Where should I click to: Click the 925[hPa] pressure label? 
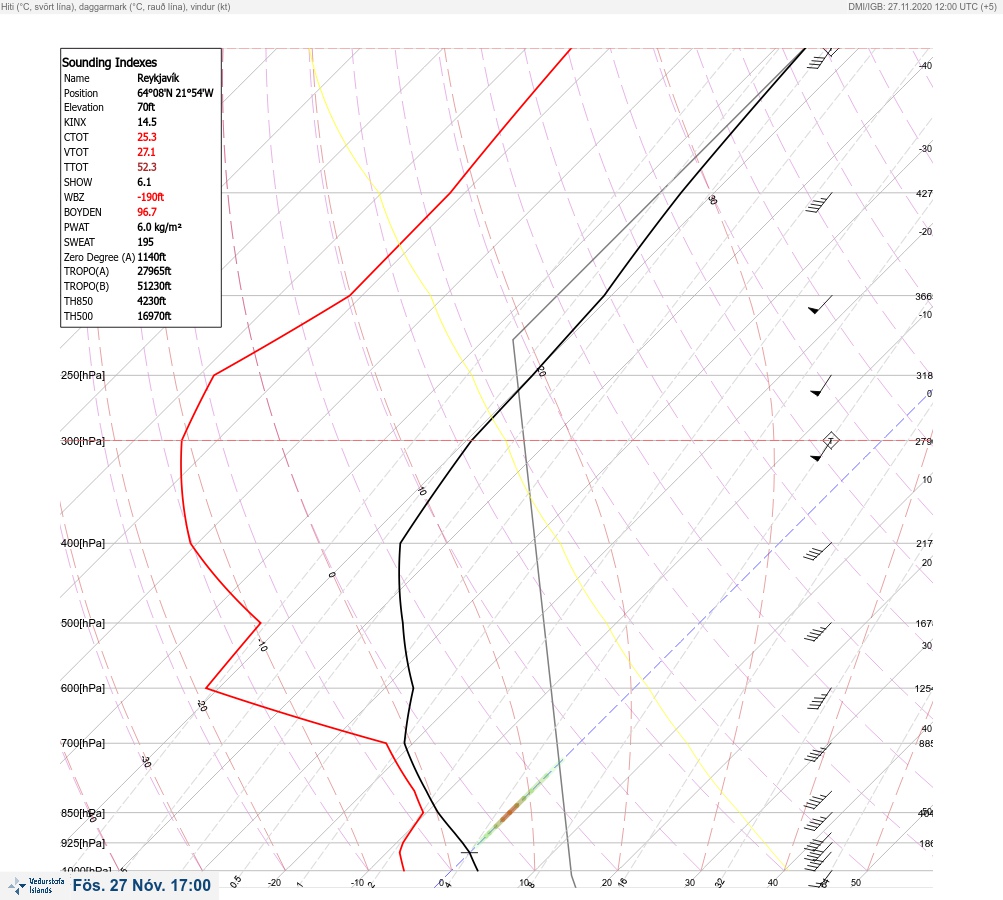click(x=83, y=844)
